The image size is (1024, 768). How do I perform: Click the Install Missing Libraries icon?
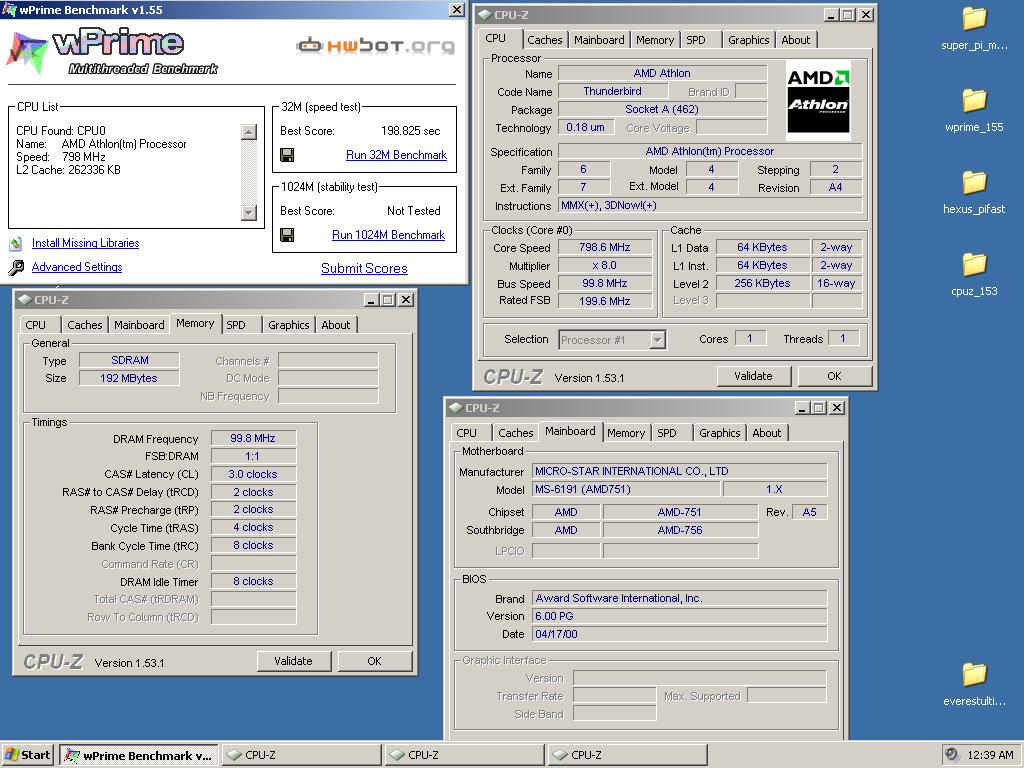(16, 244)
